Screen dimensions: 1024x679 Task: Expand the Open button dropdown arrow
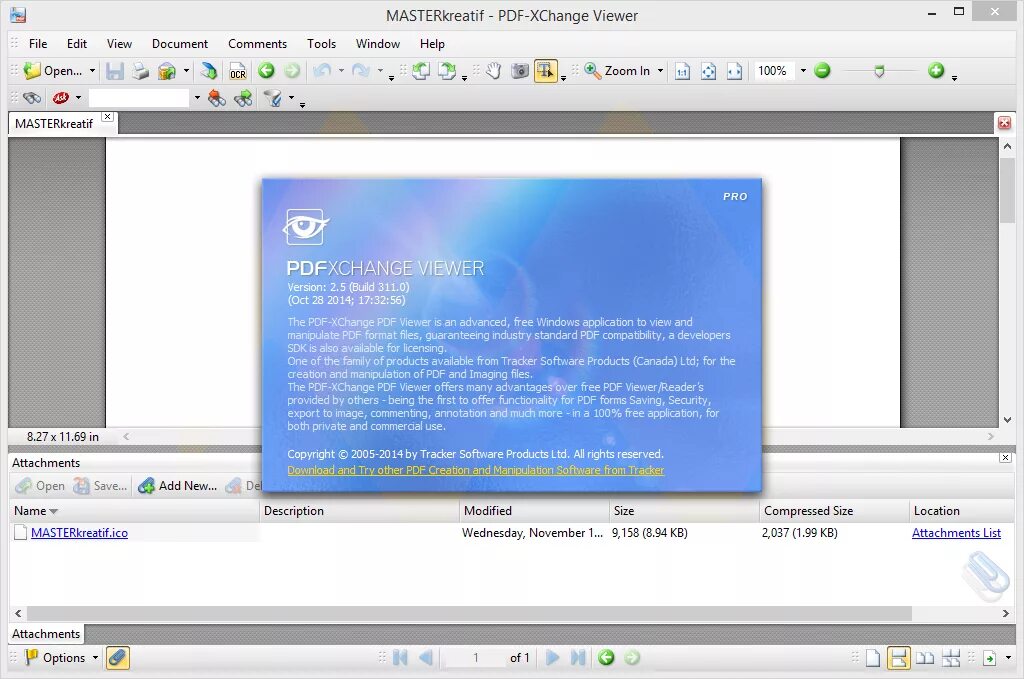click(92, 71)
